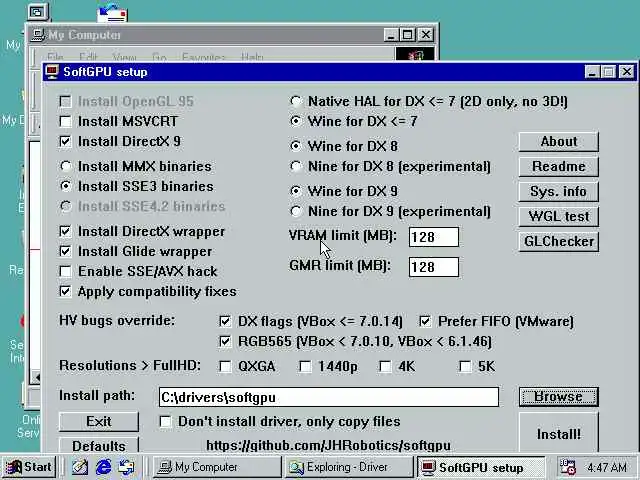Toggle Prefer FIFO (VMware) checkbox

pos(425,321)
